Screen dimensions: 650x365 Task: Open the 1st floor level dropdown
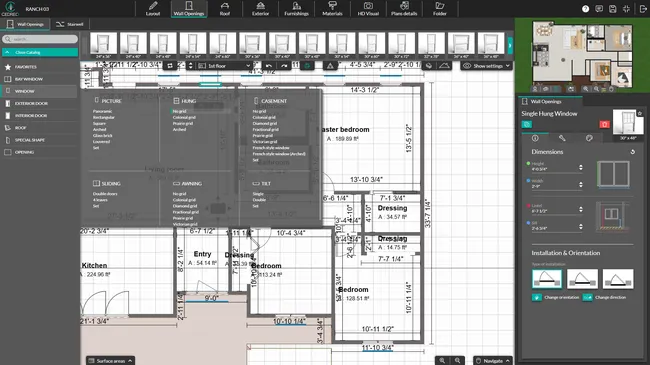tap(224, 66)
